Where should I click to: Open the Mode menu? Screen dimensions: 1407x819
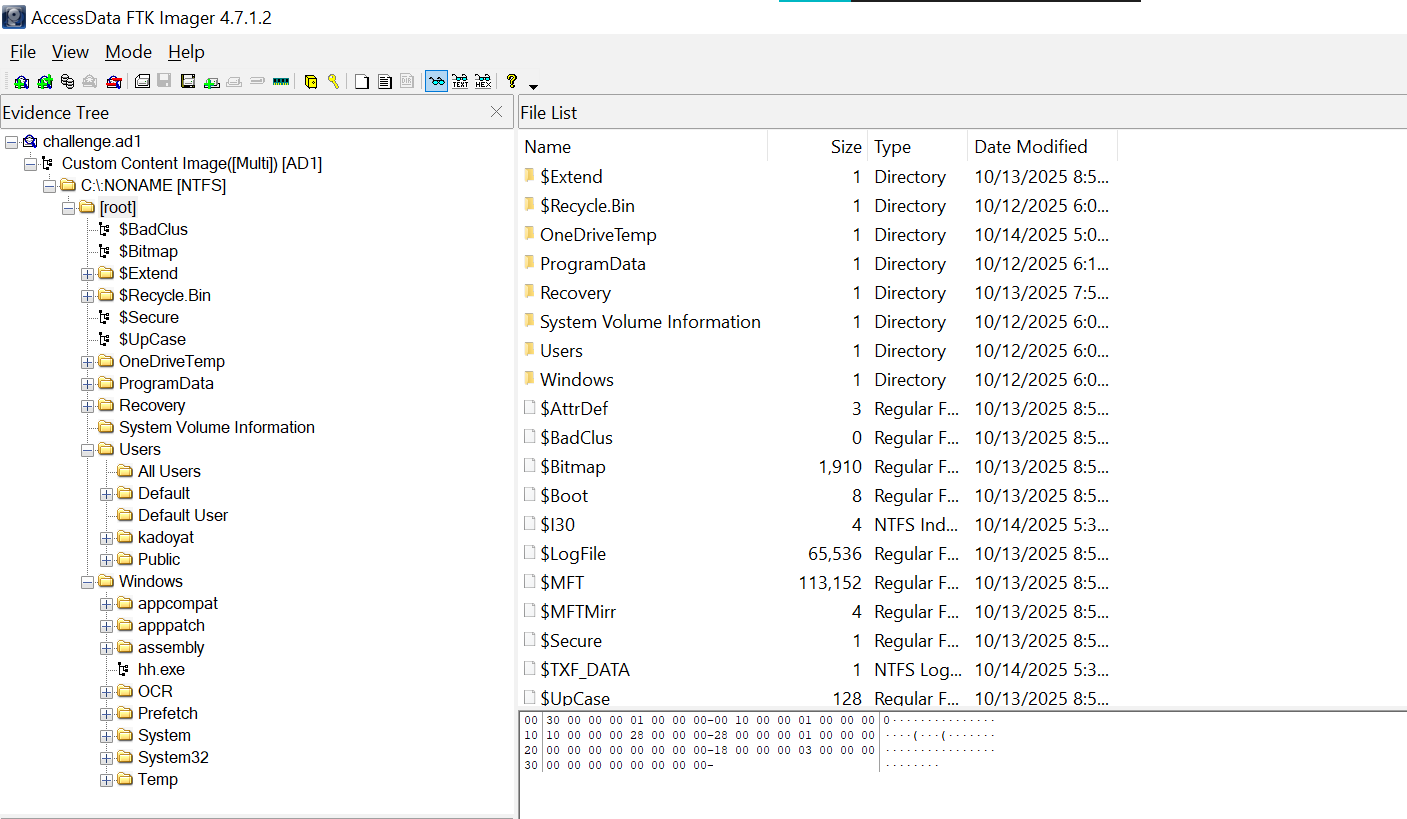point(129,52)
